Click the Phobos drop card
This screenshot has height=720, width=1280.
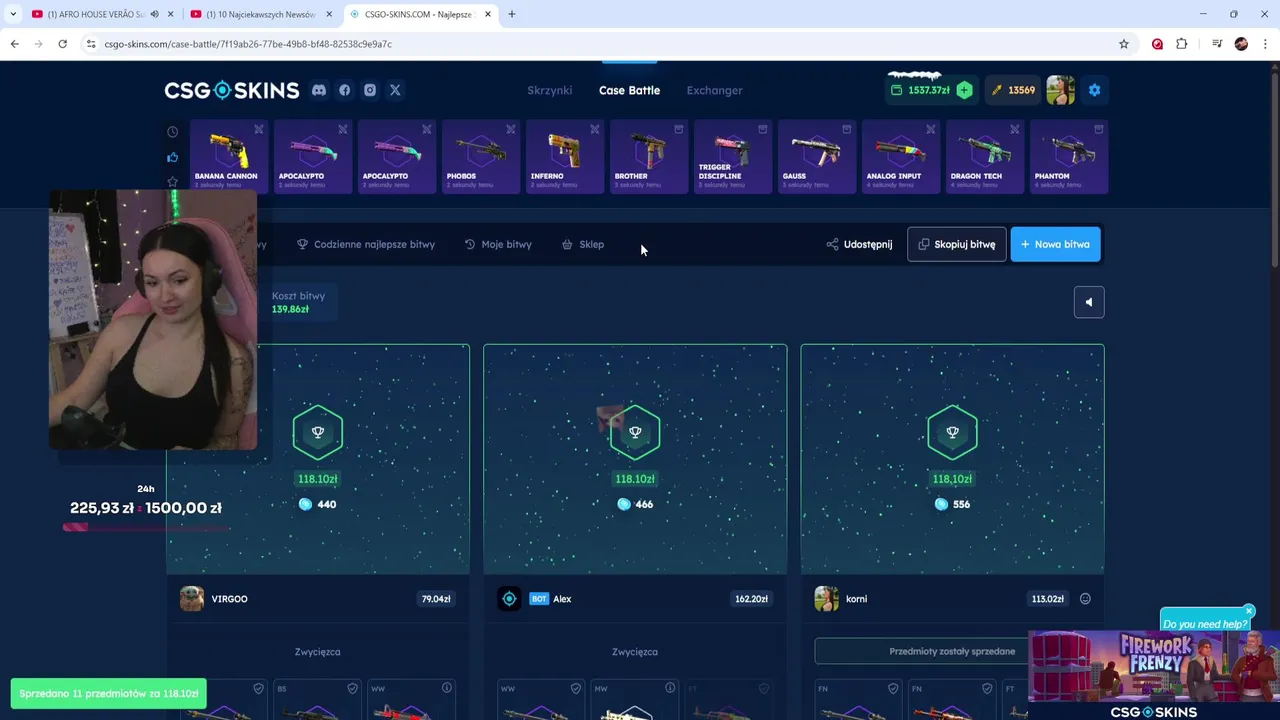coord(481,156)
